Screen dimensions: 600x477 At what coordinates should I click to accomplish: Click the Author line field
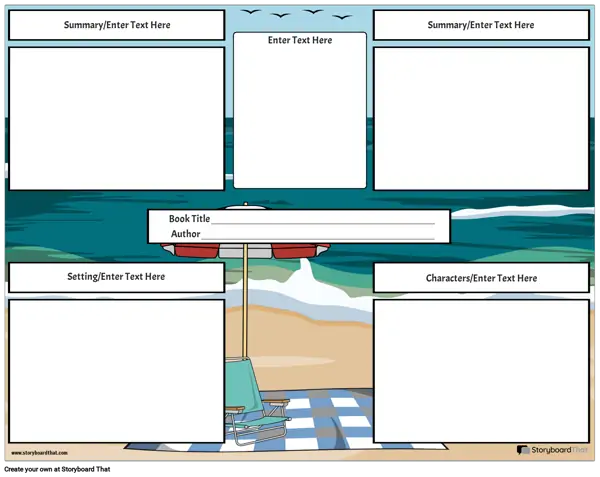pos(318,234)
